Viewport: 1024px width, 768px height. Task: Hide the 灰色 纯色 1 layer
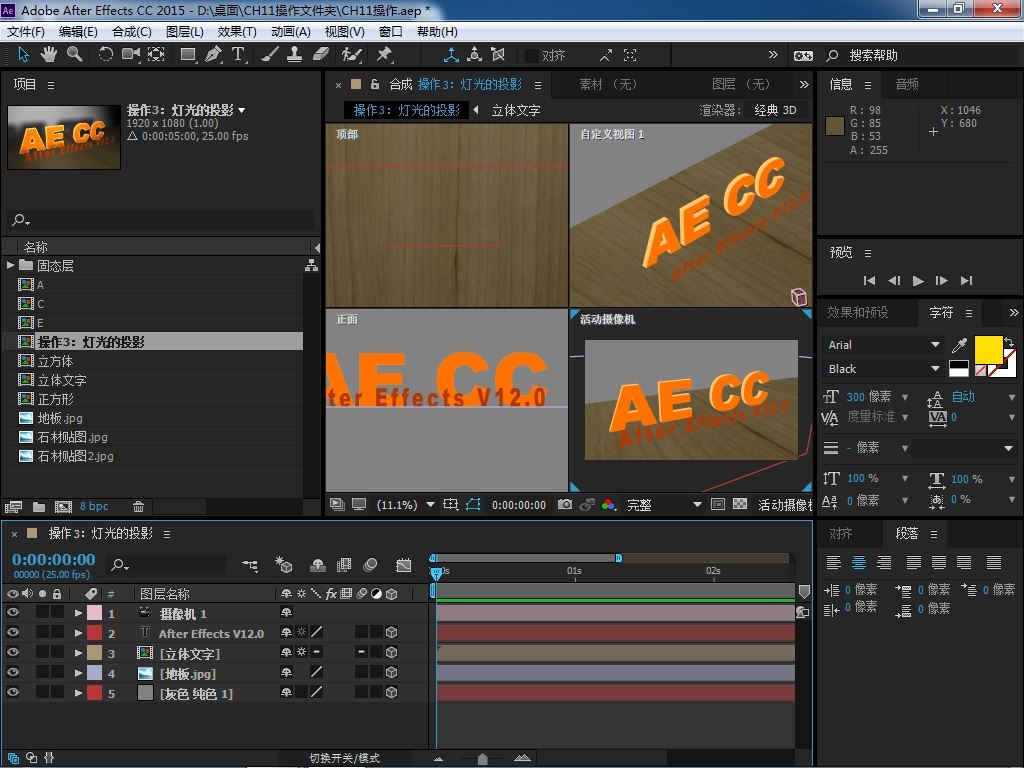pos(12,692)
